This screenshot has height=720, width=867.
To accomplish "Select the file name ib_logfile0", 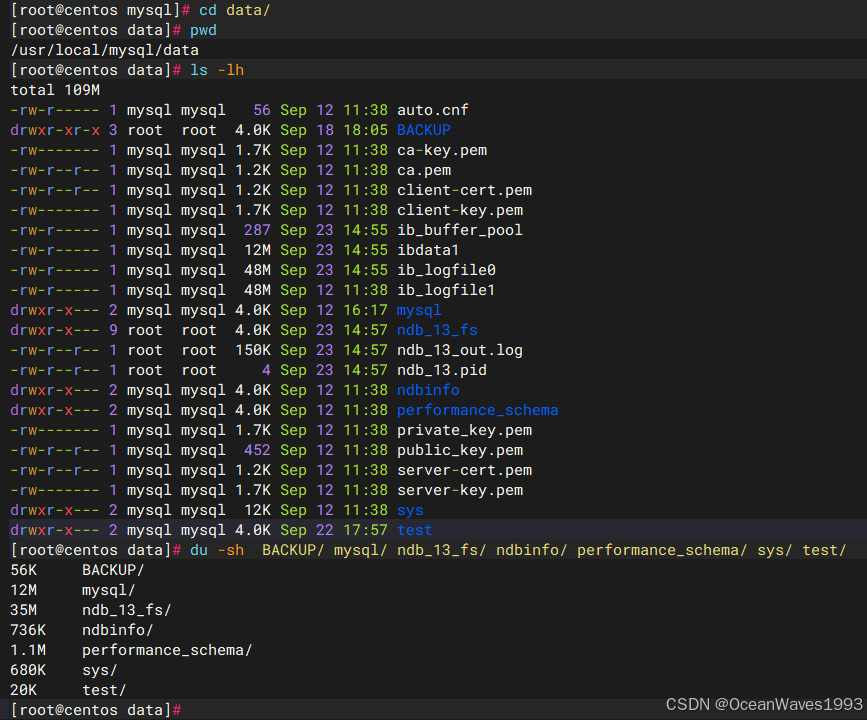I will coord(446,270).
